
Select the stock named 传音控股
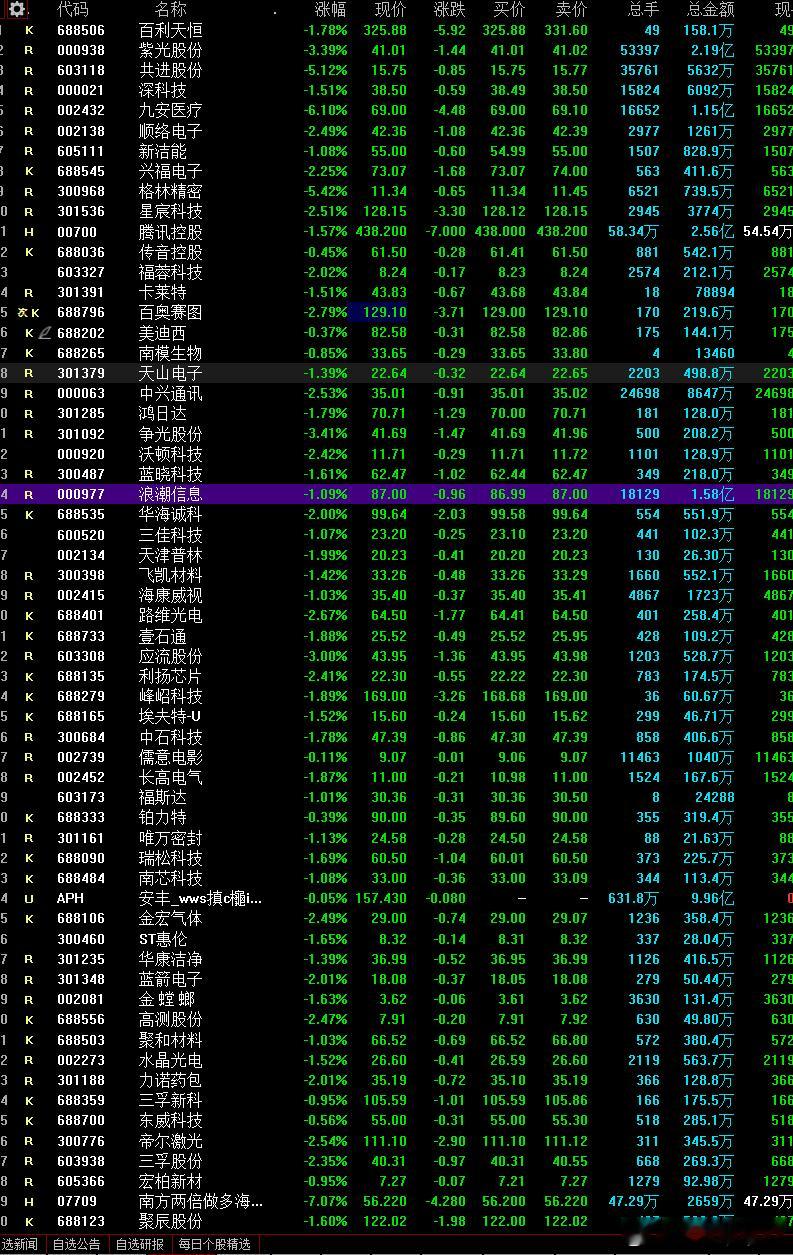pos(170,252)
